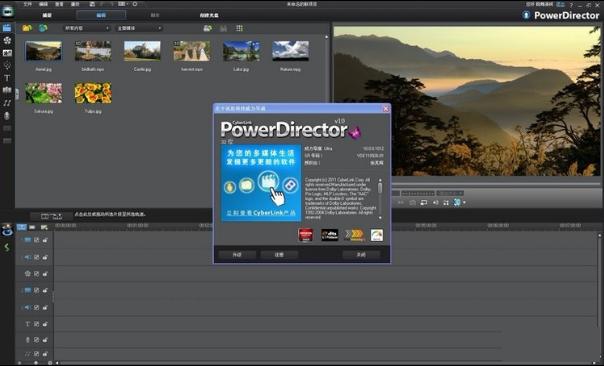Click the leftmost upgrade button in About dialog

237,255
